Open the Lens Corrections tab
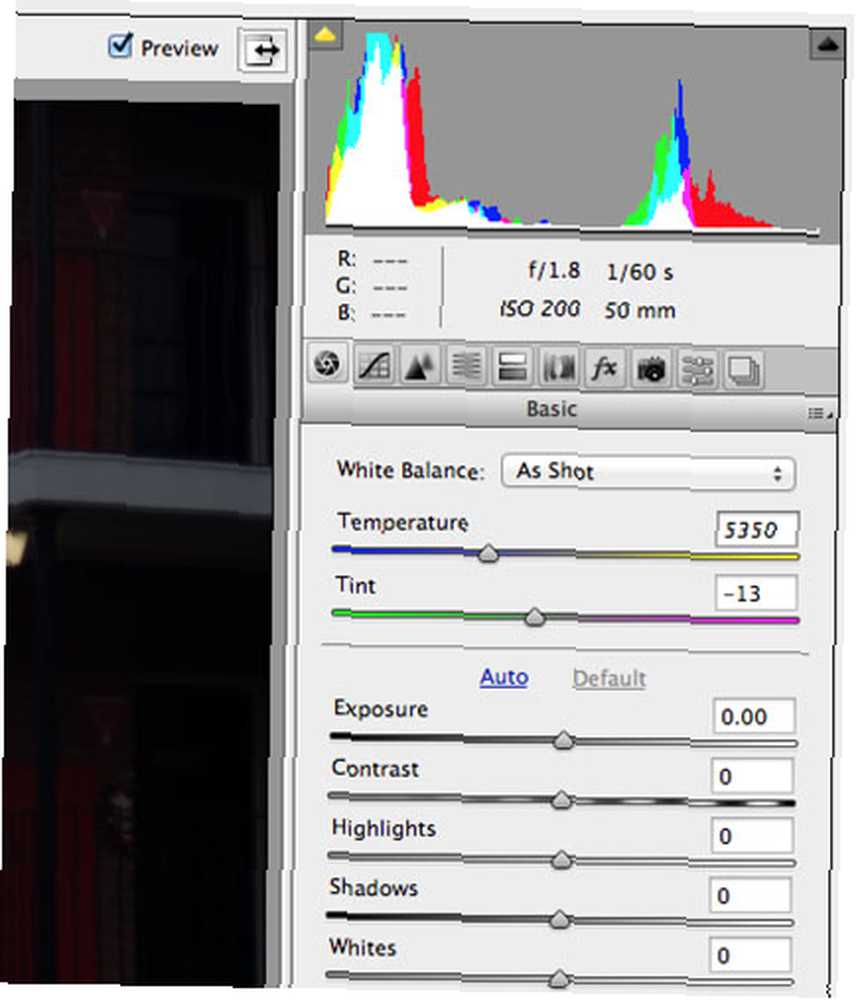 point(558,368)
